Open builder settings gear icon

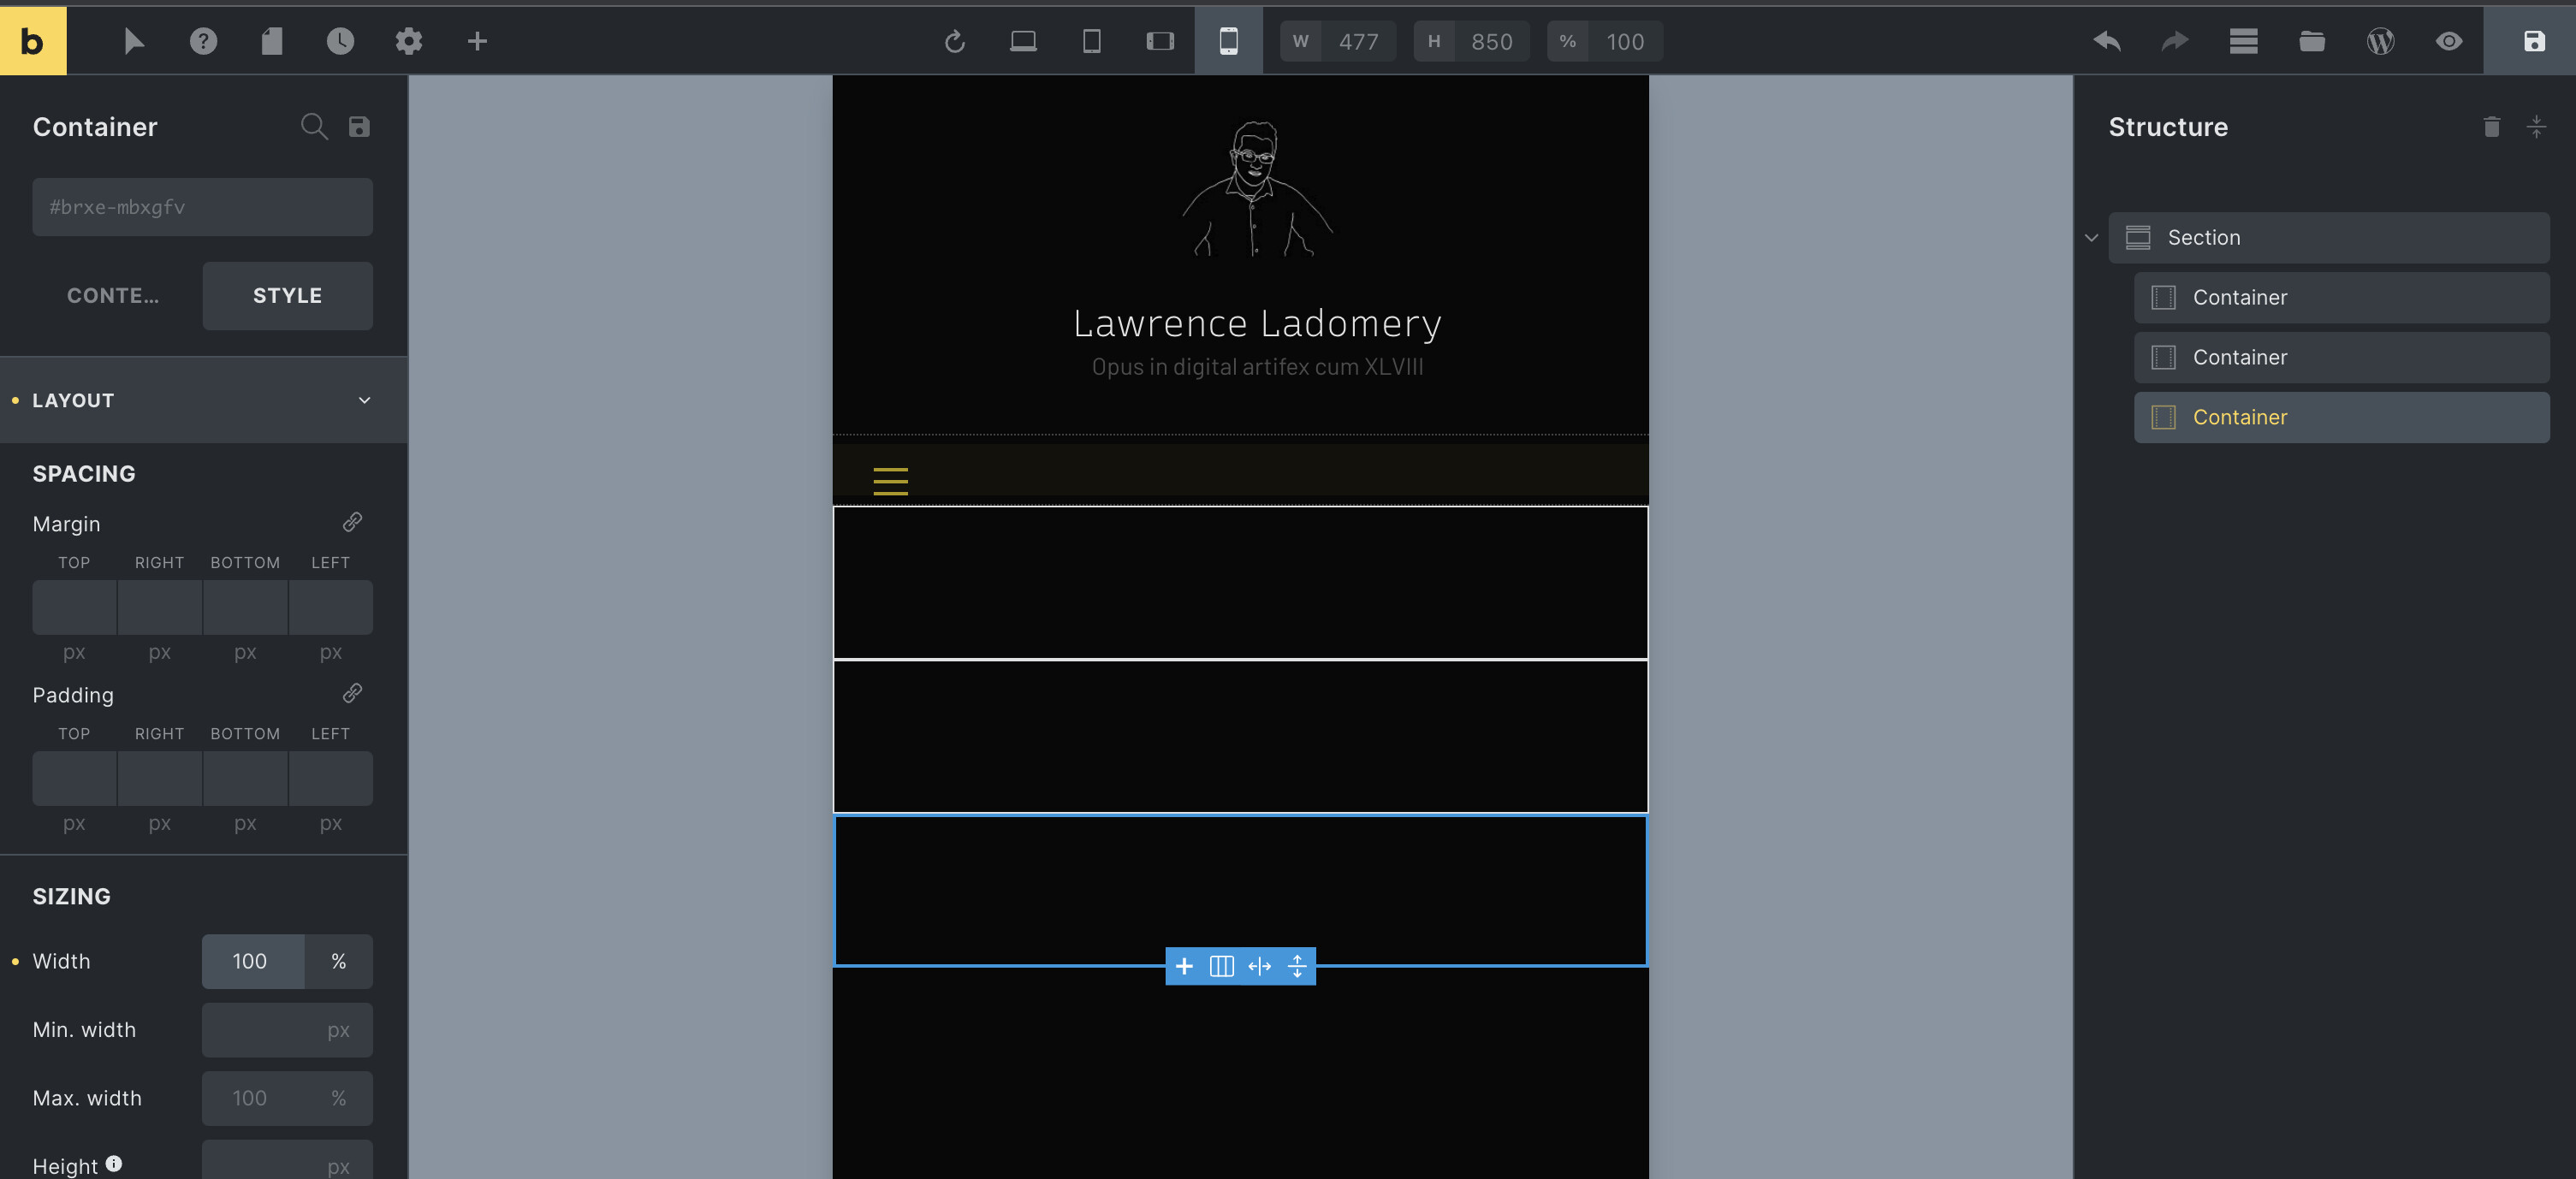[x=409, y=41]
